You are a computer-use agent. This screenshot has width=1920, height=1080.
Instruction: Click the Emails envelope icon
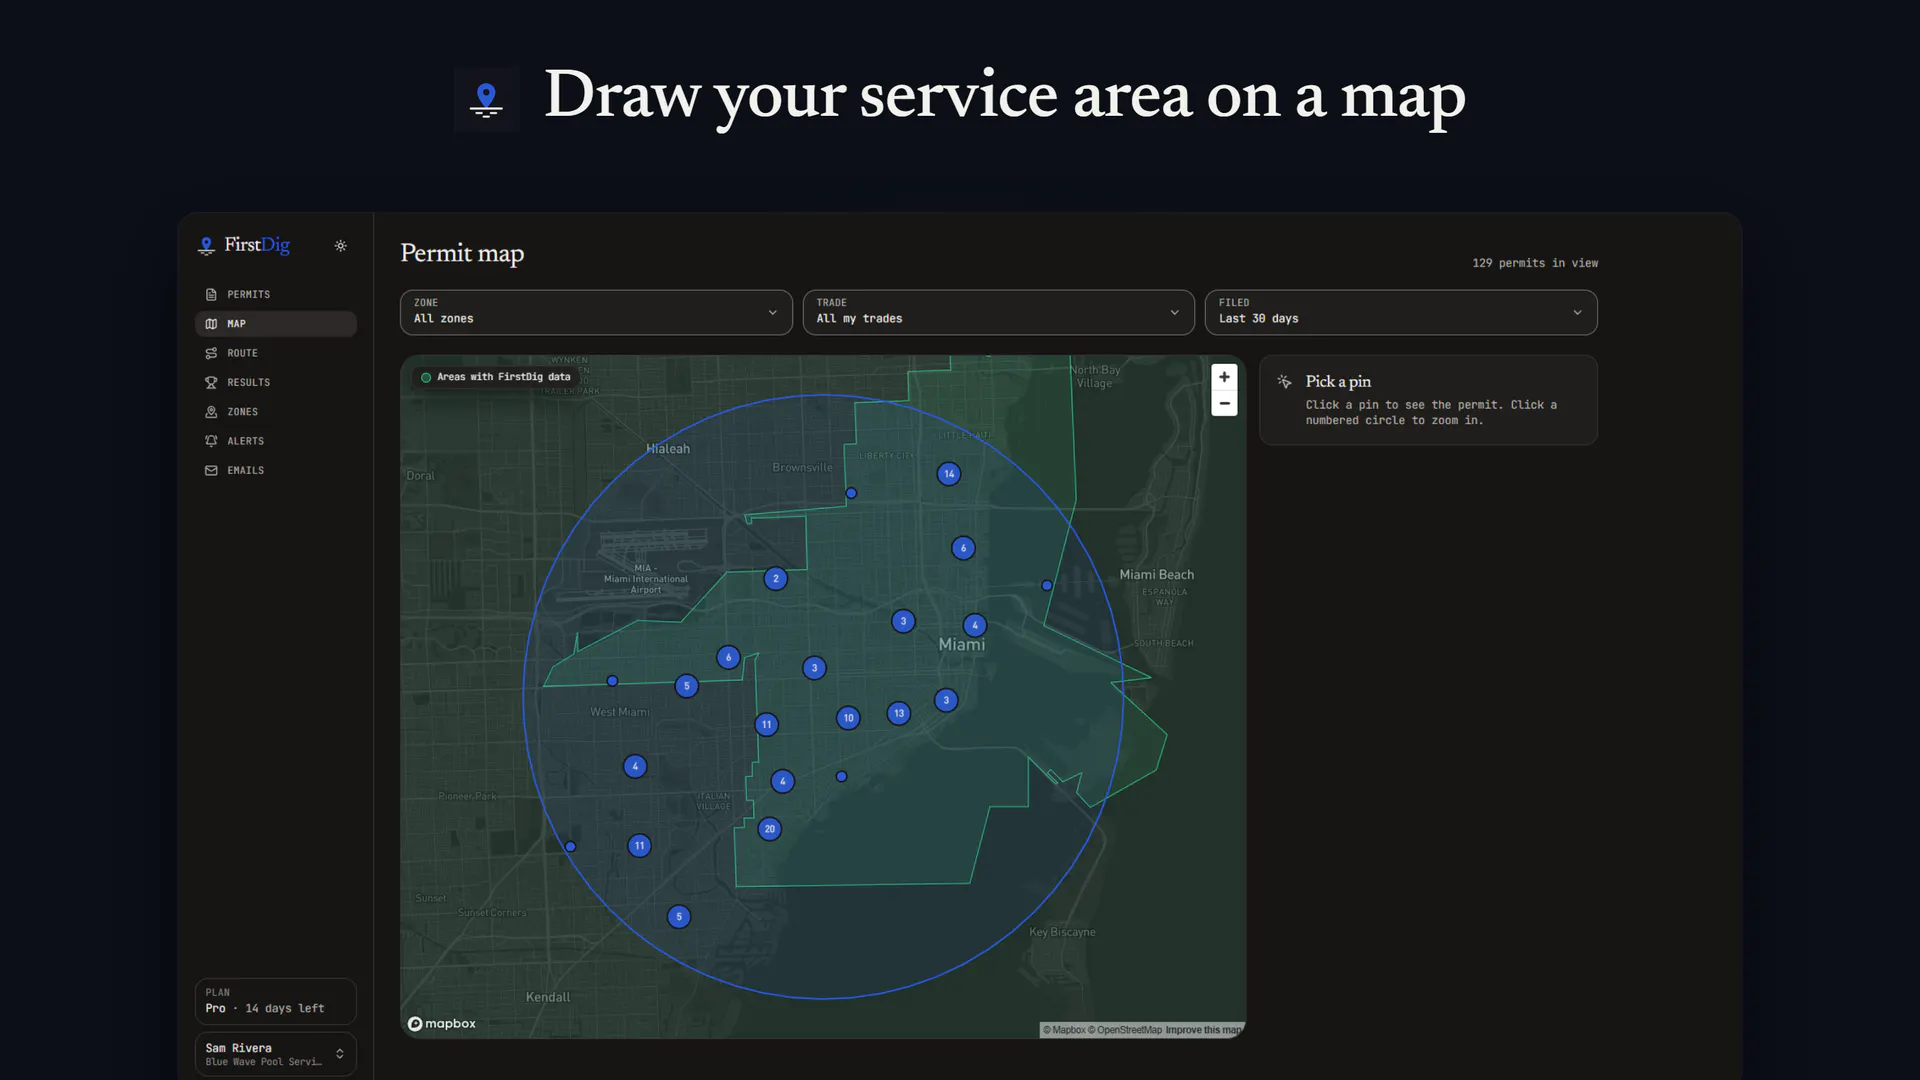(x=211, y=470)
